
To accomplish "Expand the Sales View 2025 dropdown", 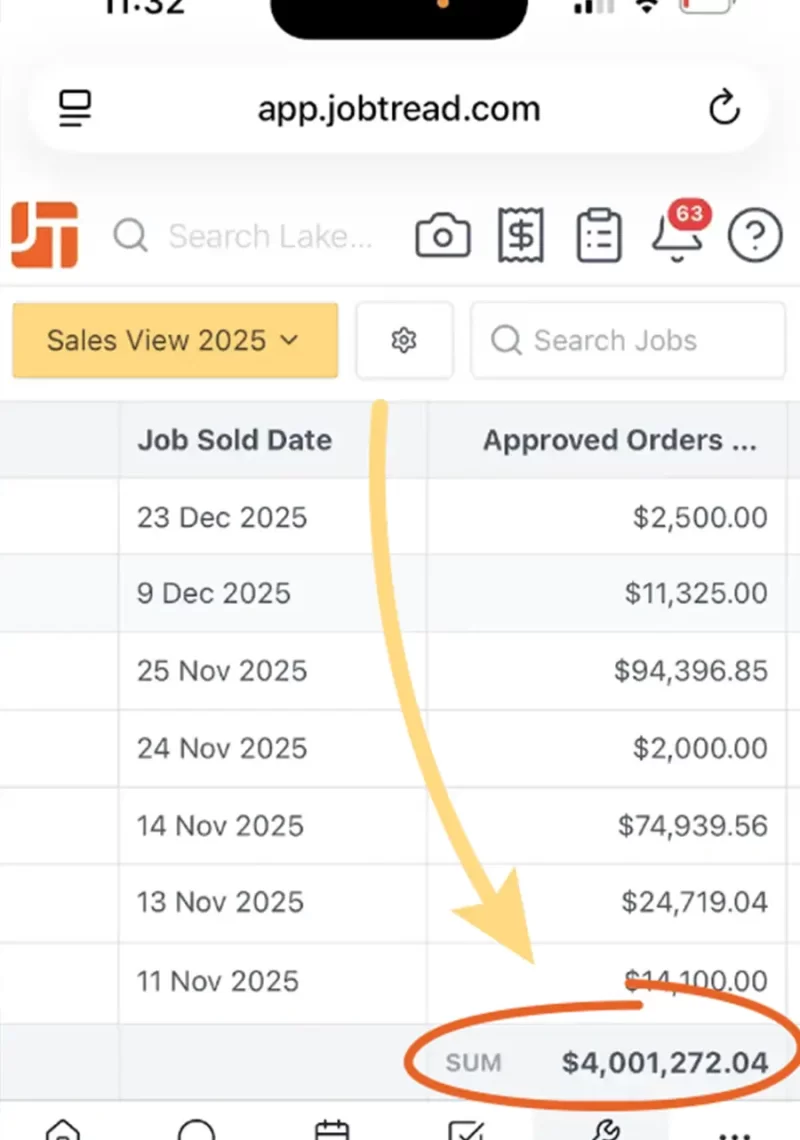I will pos(174,340).
